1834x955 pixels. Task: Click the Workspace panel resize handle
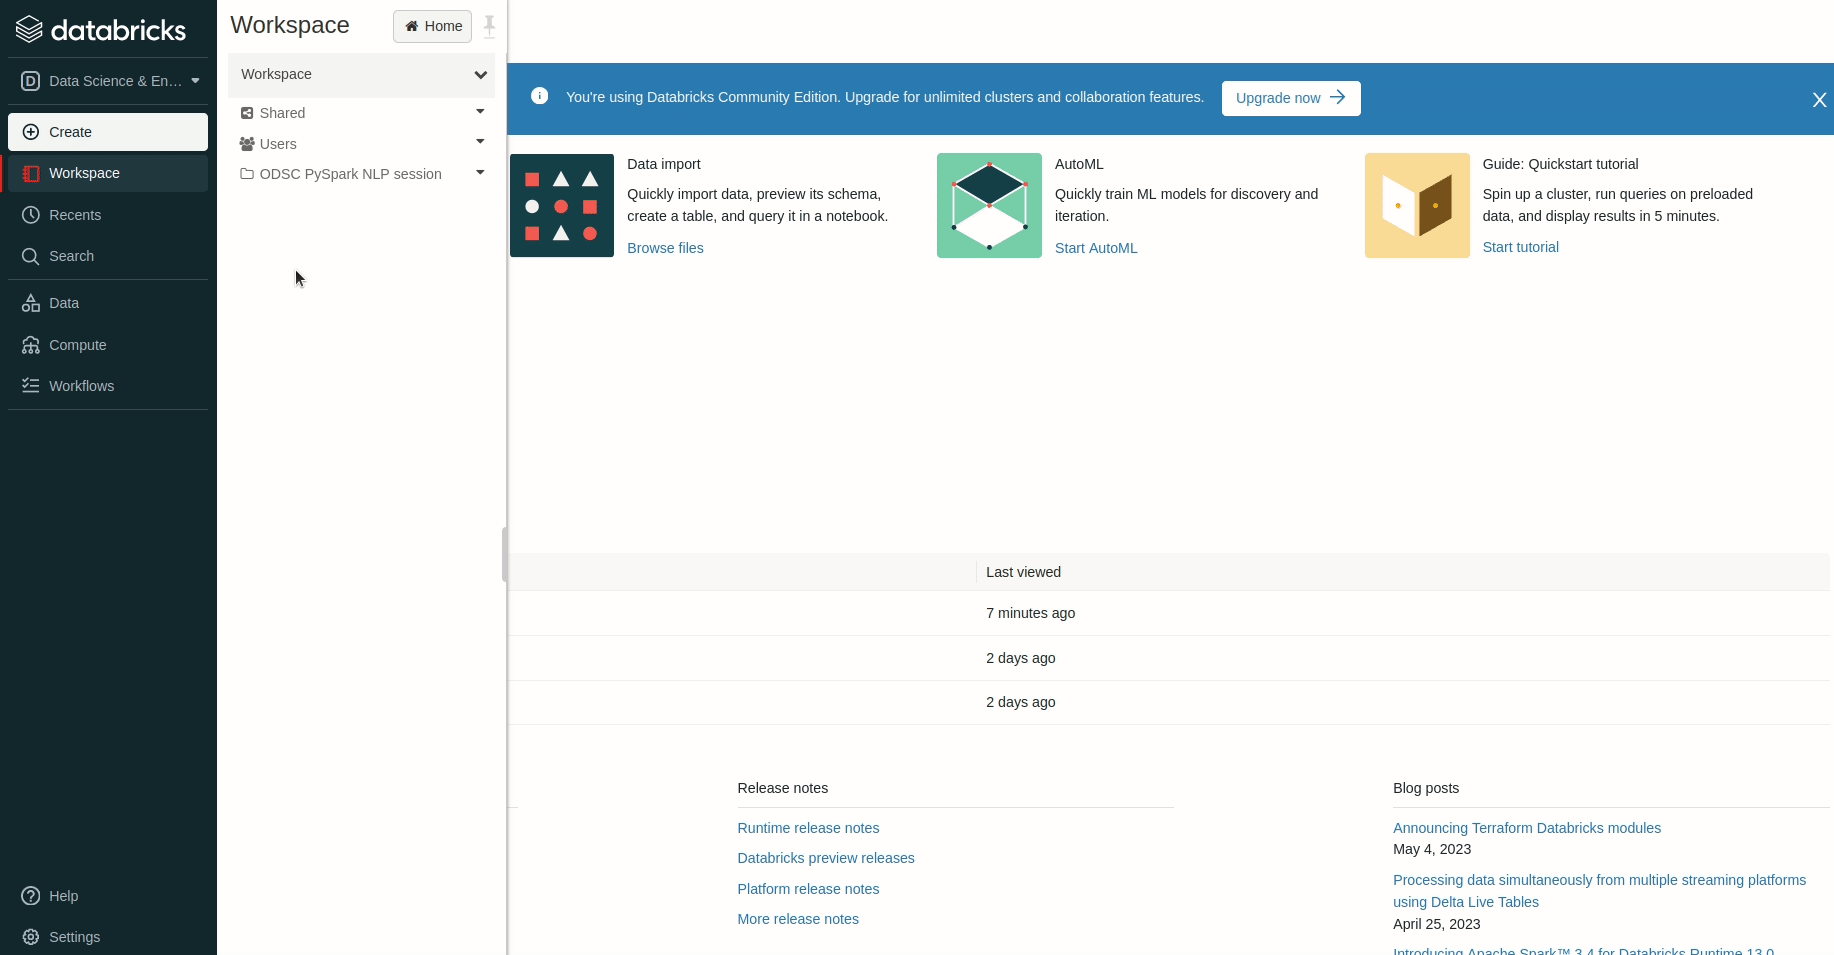click(x=504, y=554)
